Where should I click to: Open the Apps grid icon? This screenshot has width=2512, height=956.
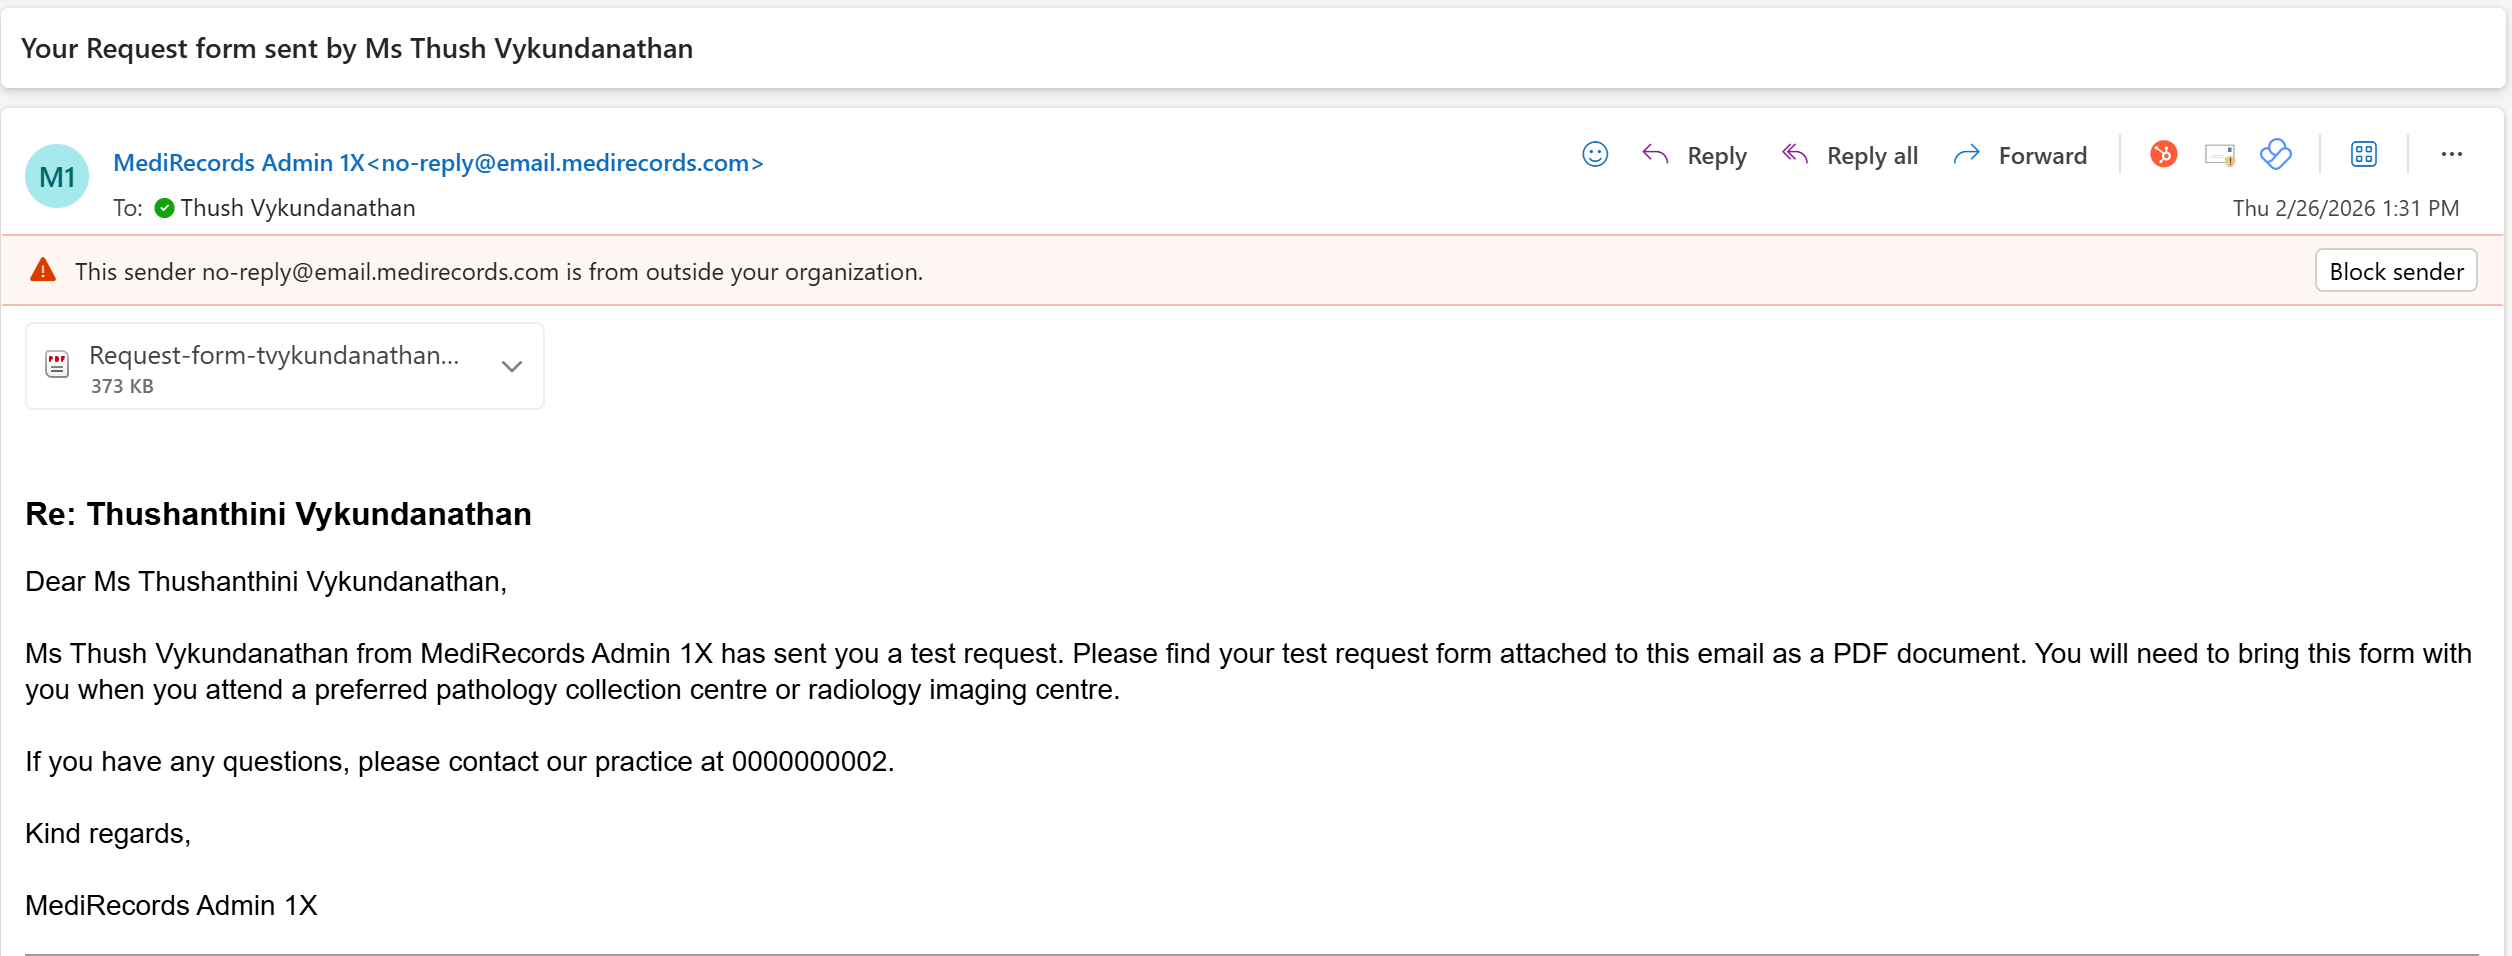pyautogui.click(x=2364, y=154)
